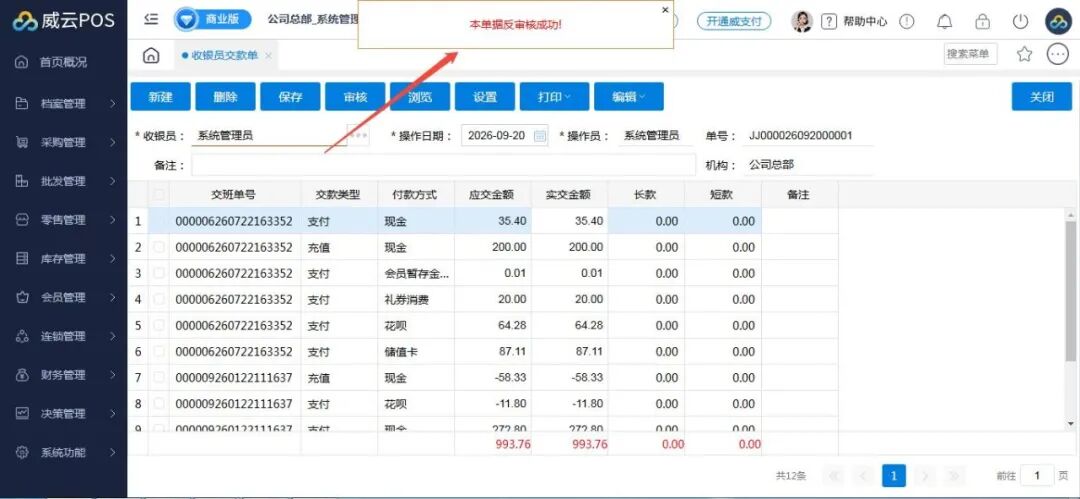Check the row 5 checkbox
The image size is (1080, 499).
click(159, 325)
